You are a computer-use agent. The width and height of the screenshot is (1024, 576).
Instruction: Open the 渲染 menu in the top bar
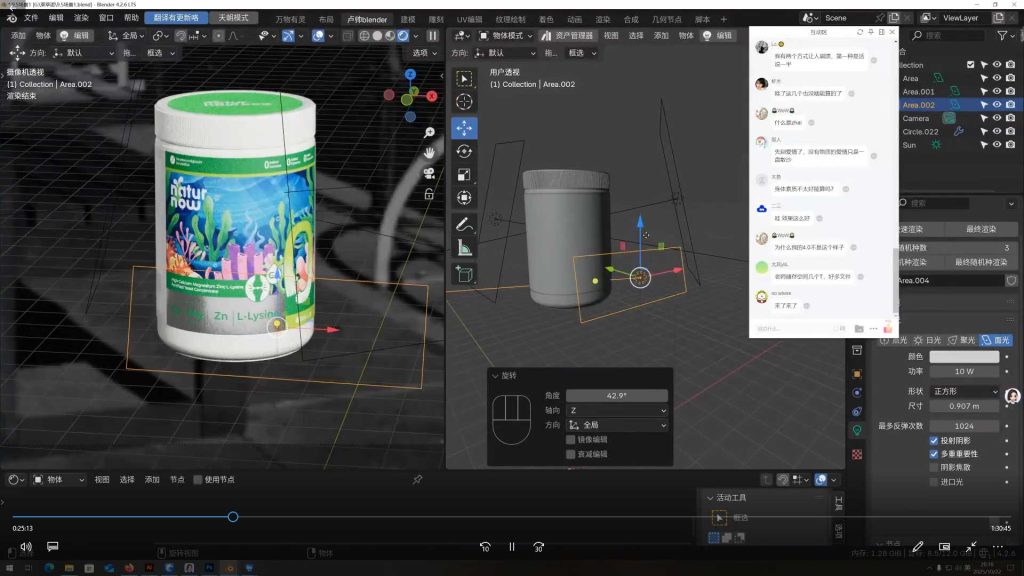click(x=79, y=16)
